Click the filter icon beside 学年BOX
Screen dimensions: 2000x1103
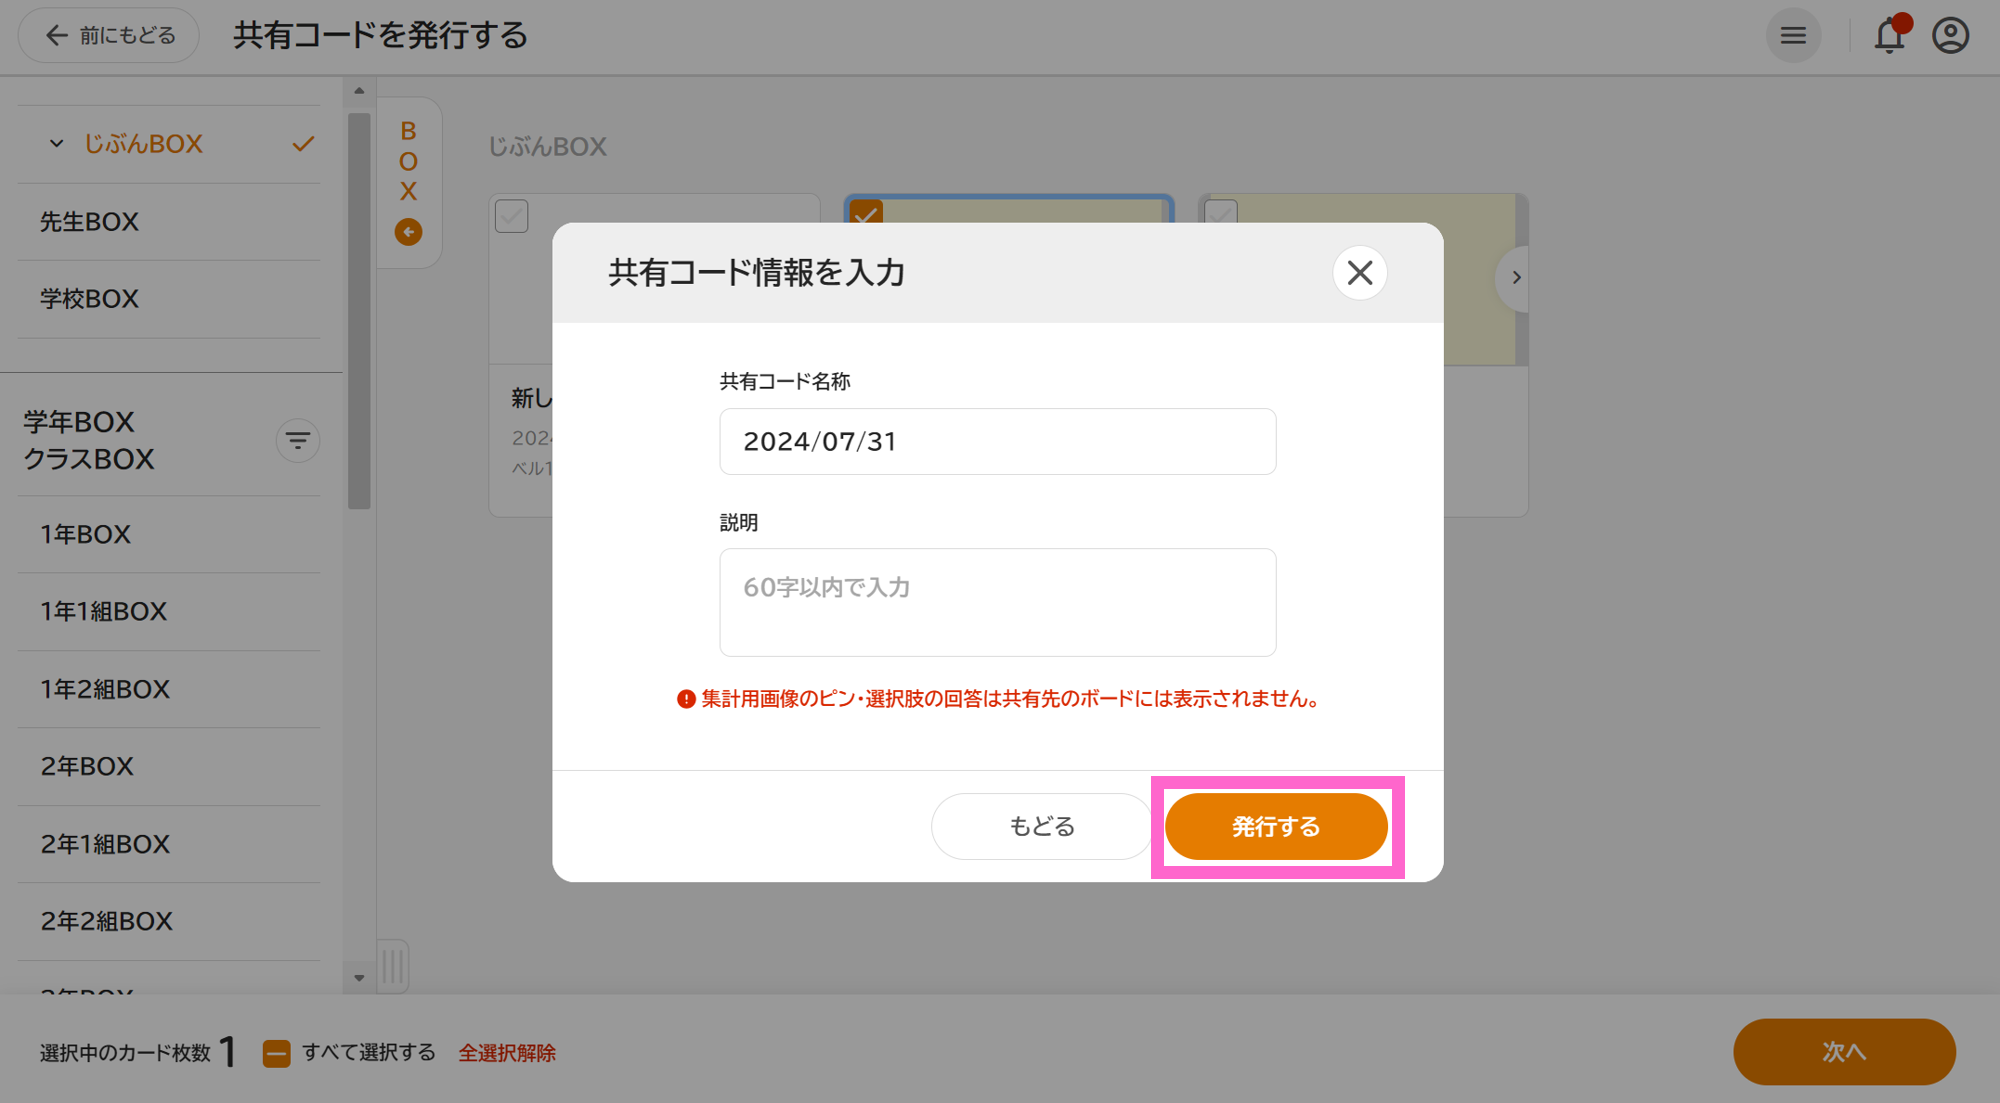coord(297,440)
